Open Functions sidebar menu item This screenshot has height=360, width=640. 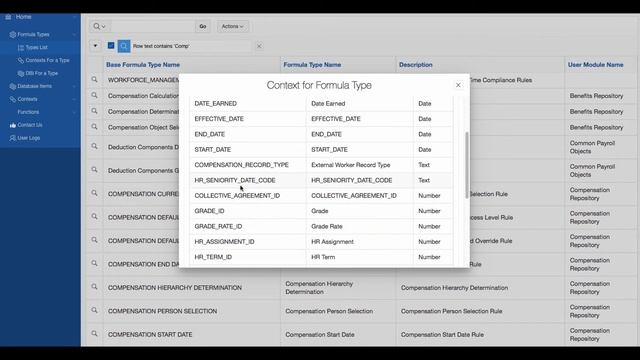(28, 112)
